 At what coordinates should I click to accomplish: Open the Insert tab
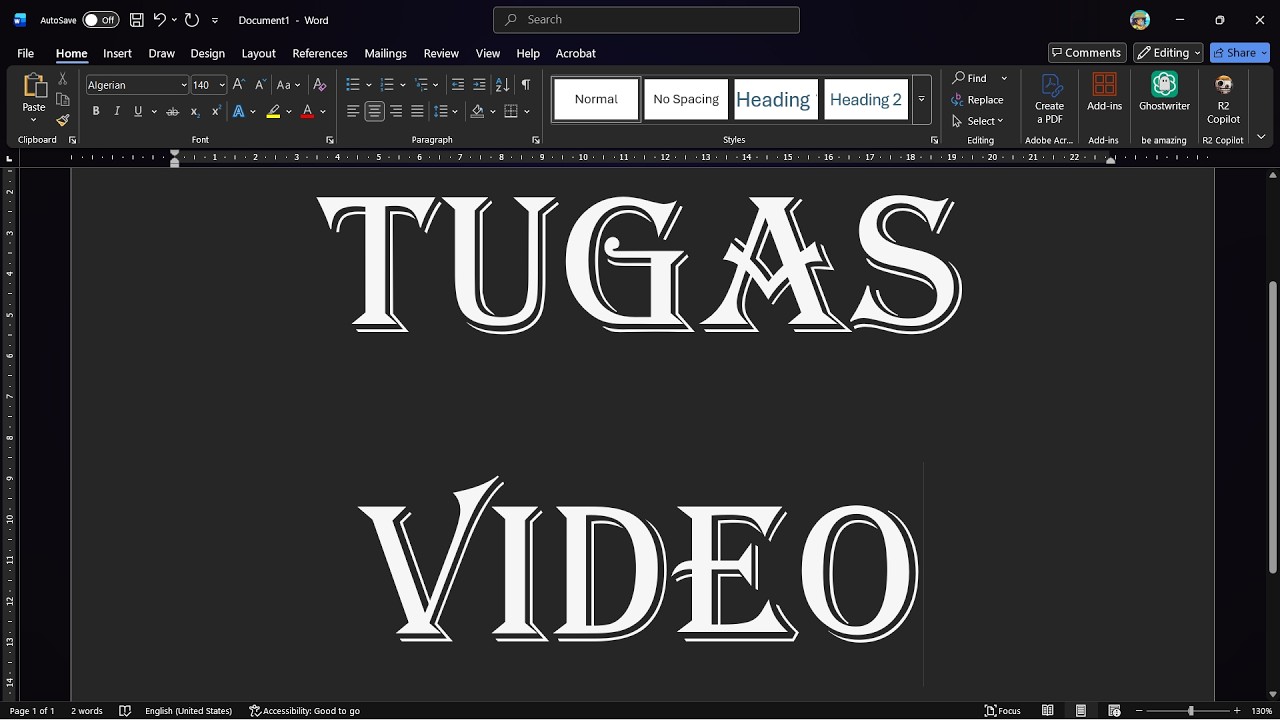point(117,53)
